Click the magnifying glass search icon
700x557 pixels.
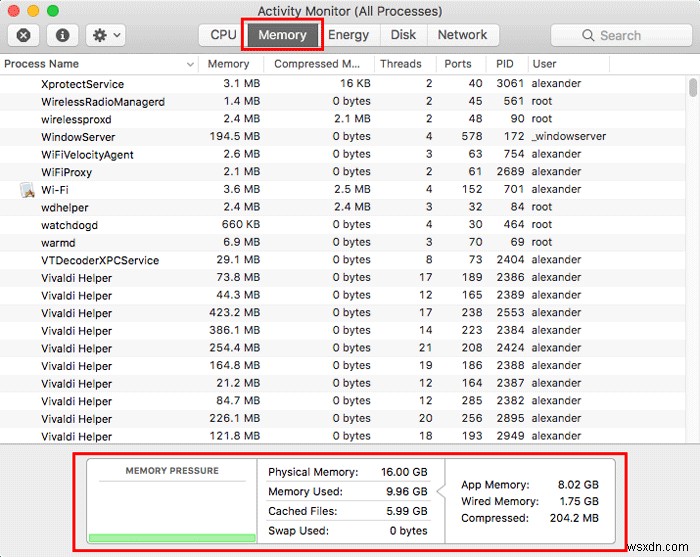pos(588,35)
